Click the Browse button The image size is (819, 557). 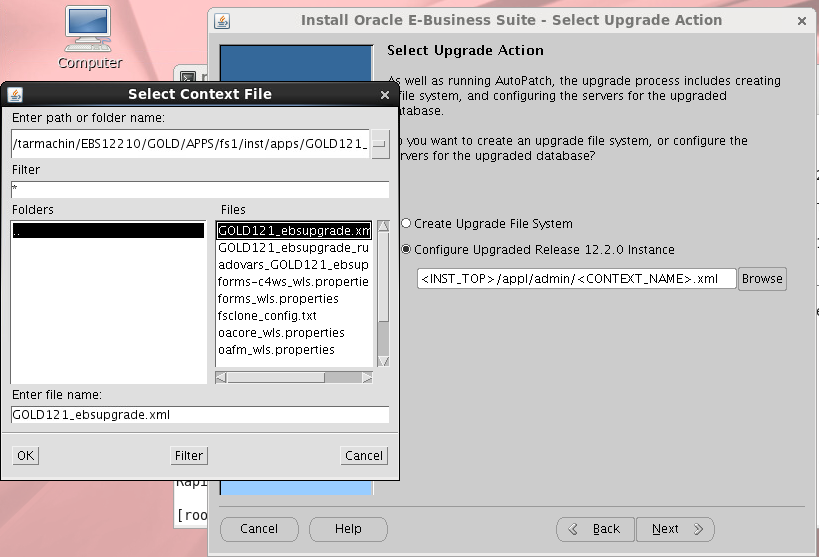pos(762,279)
